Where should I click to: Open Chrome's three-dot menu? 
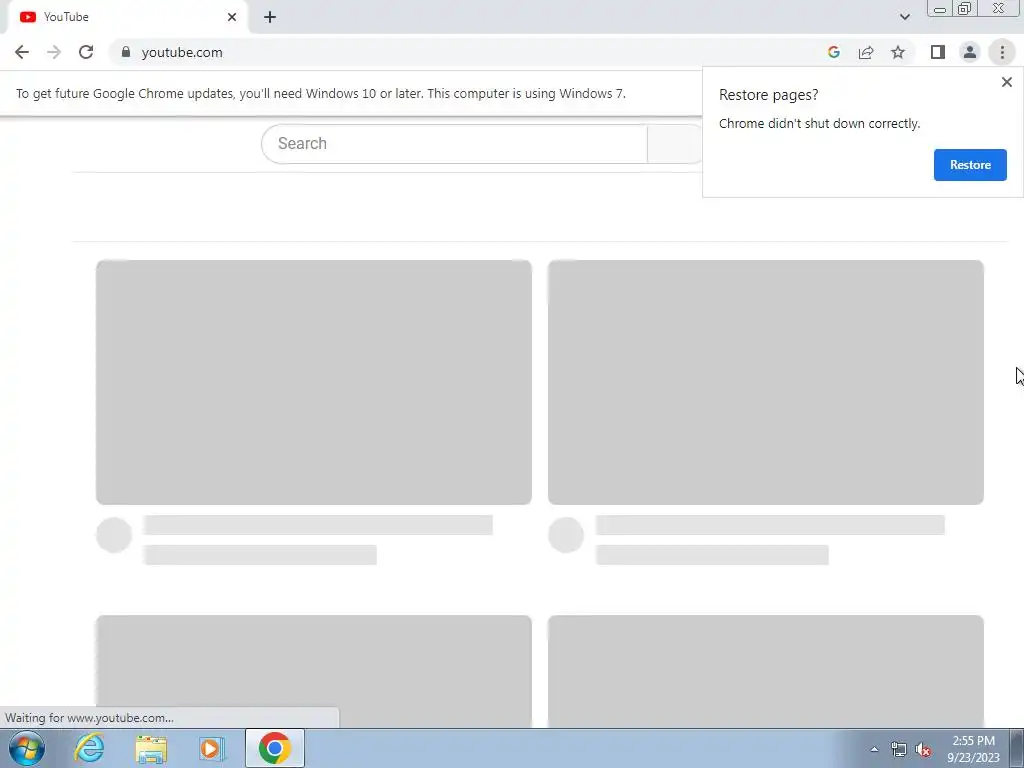(x=1002, y=52)
